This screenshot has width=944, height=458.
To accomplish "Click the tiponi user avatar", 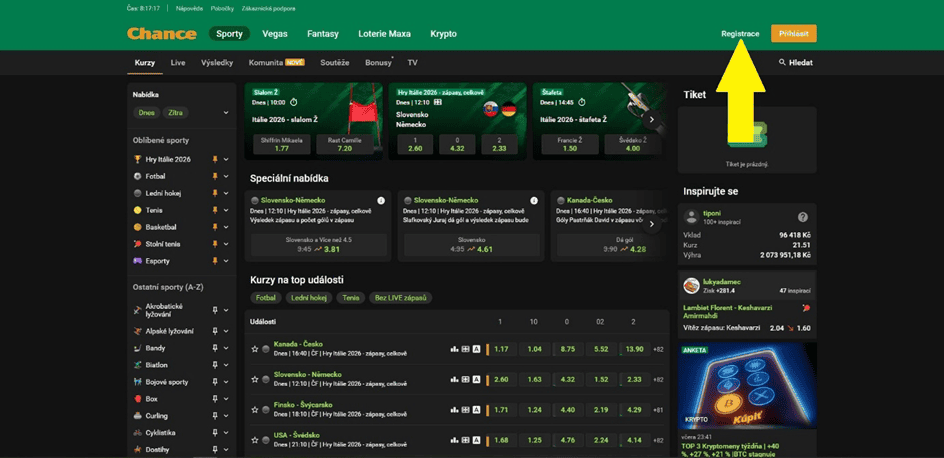I will pos(692,217).
